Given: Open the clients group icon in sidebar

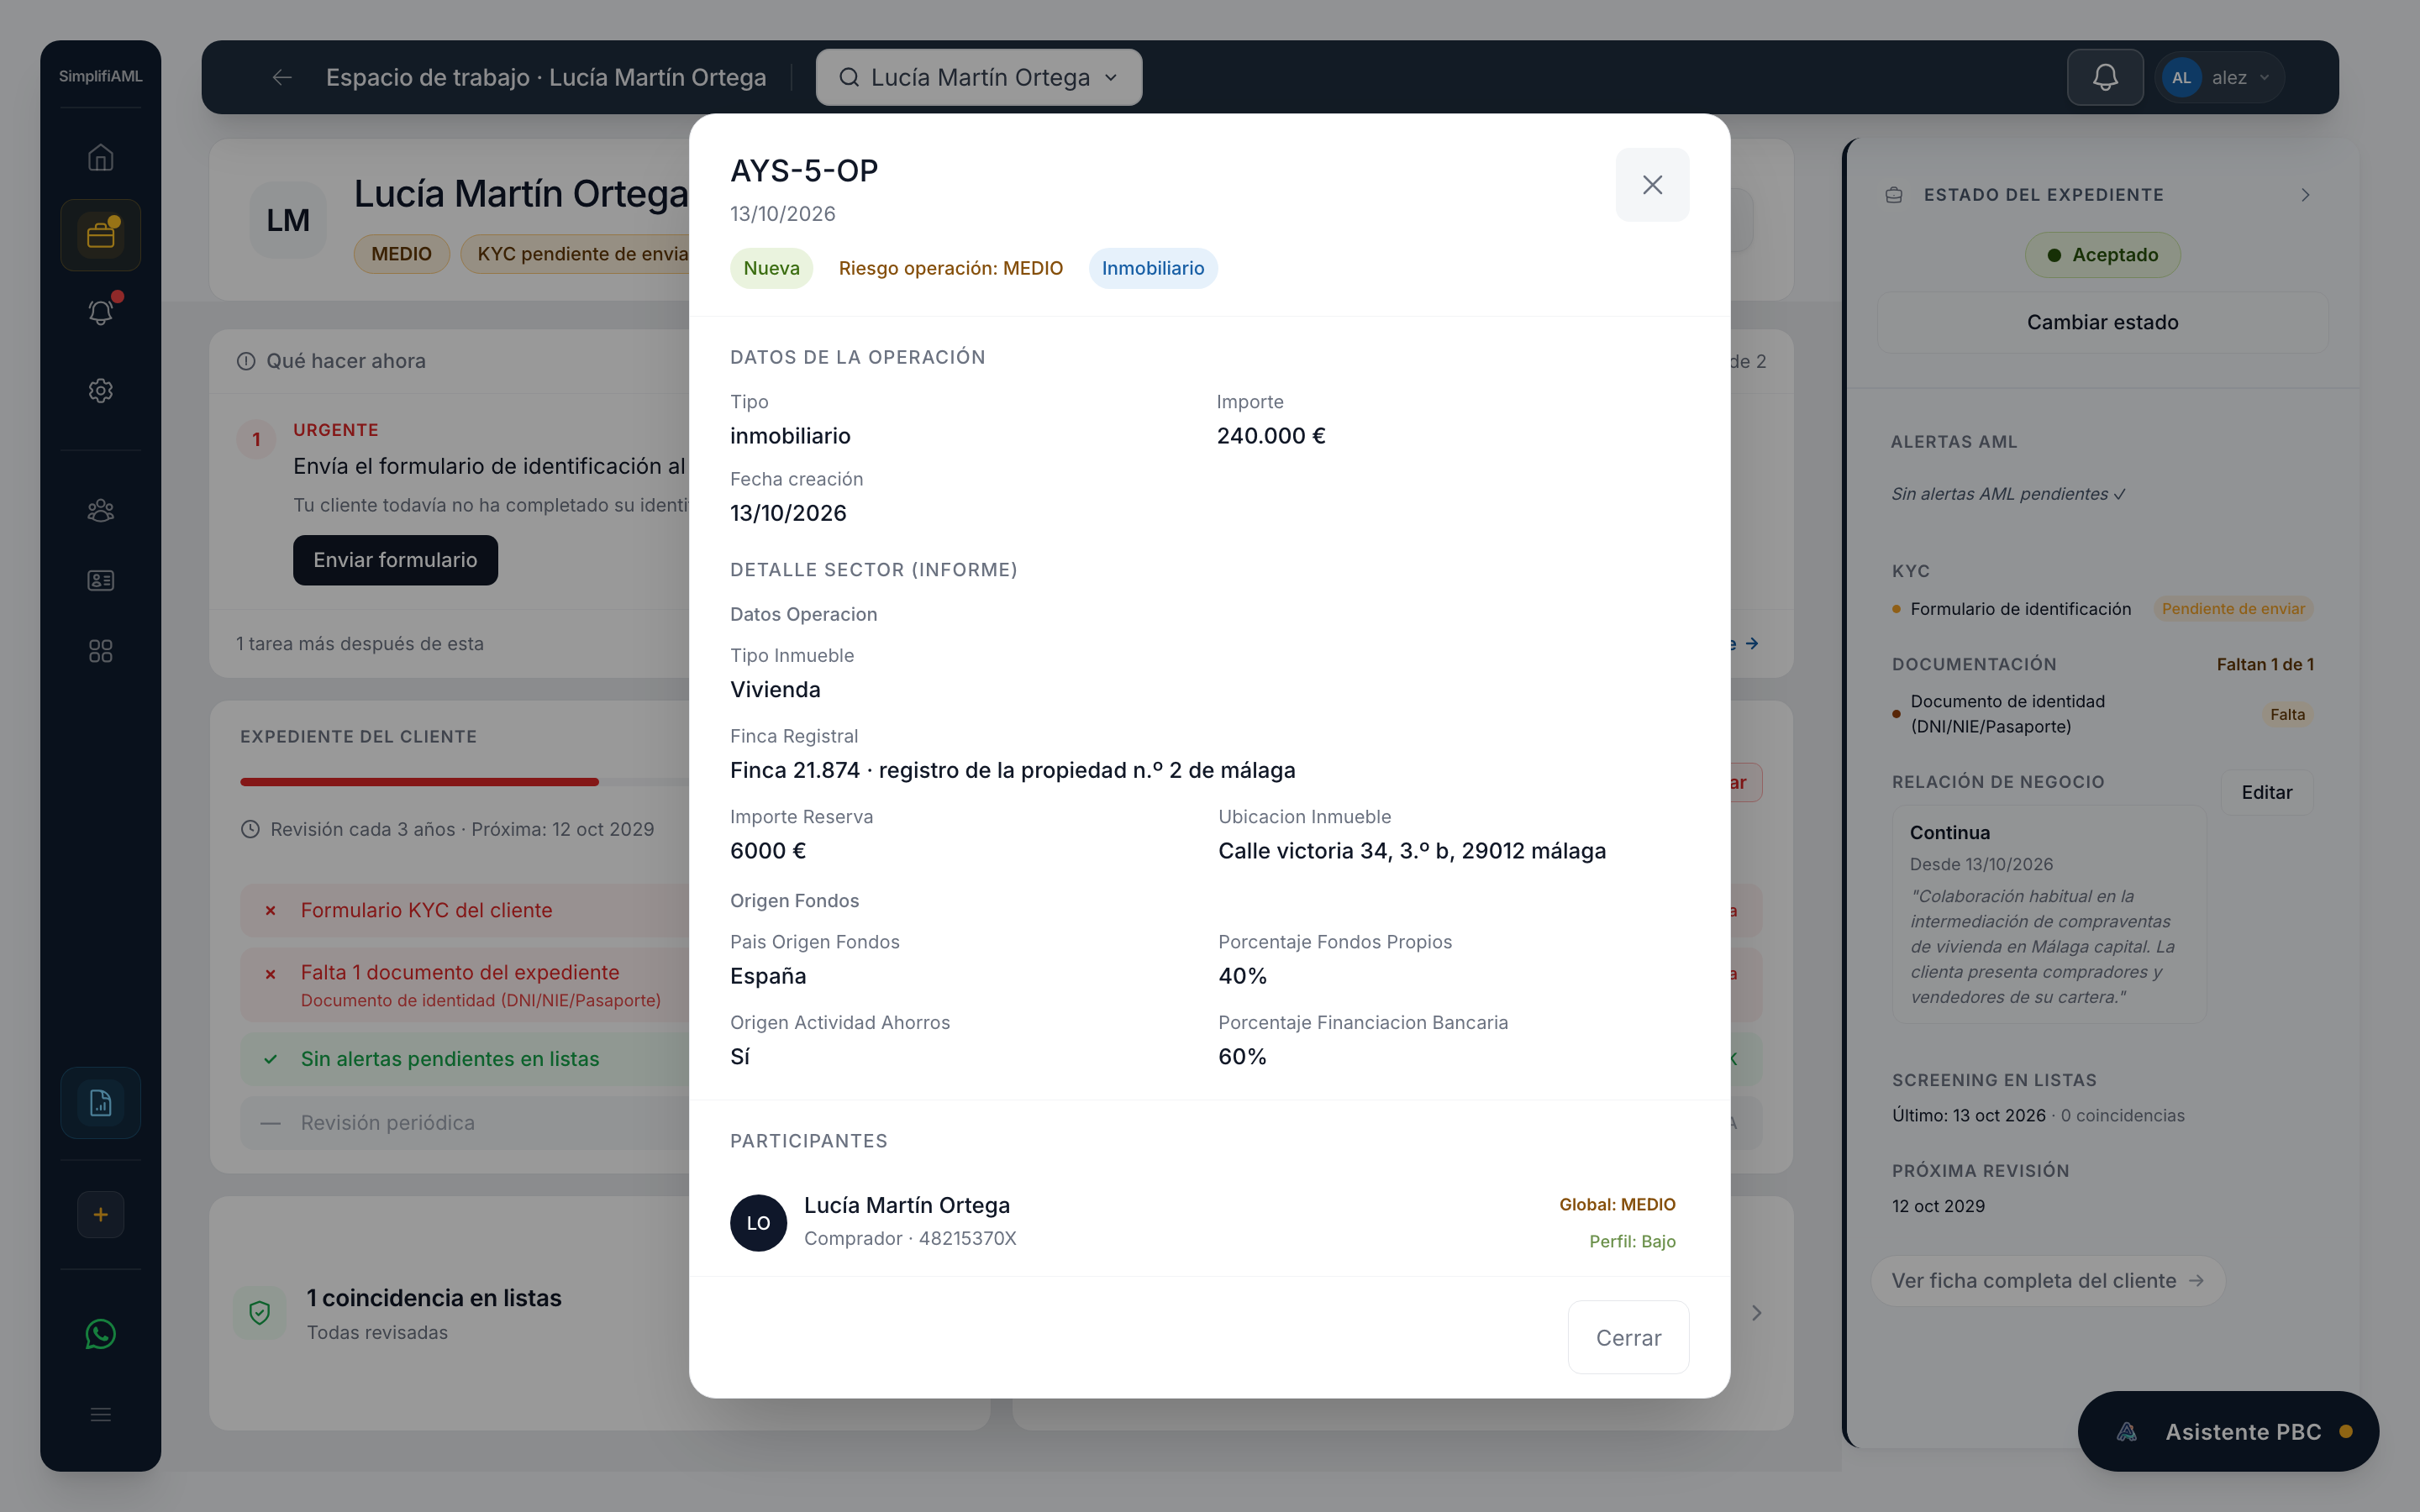Looking at the screenshot, I should [100, 511].
